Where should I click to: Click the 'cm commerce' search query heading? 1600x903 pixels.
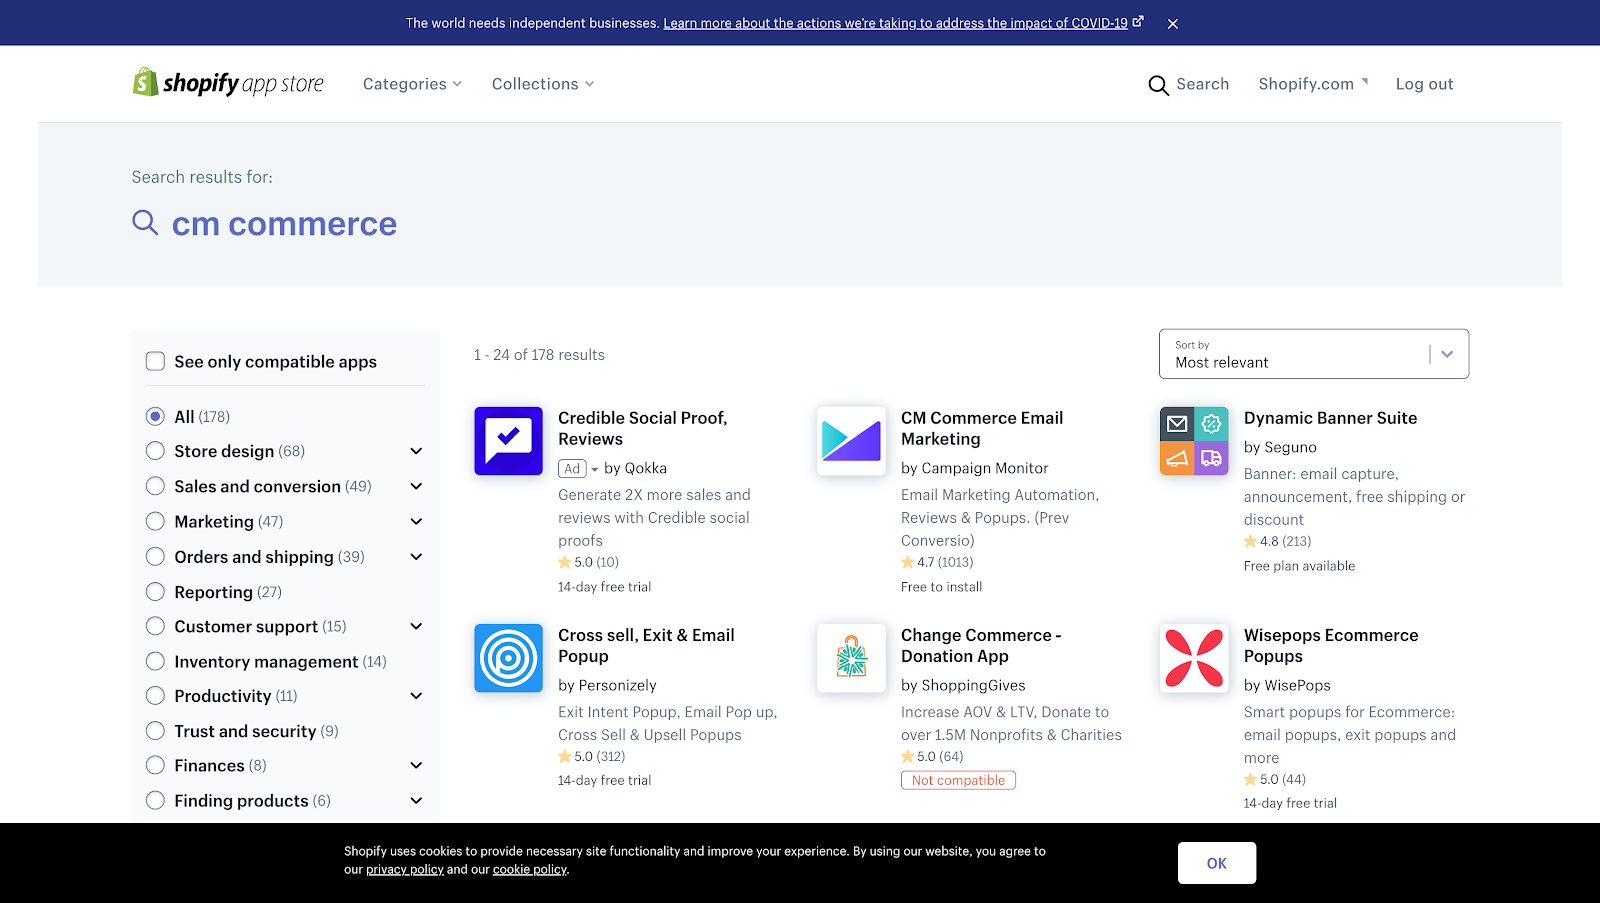[284, 224]
